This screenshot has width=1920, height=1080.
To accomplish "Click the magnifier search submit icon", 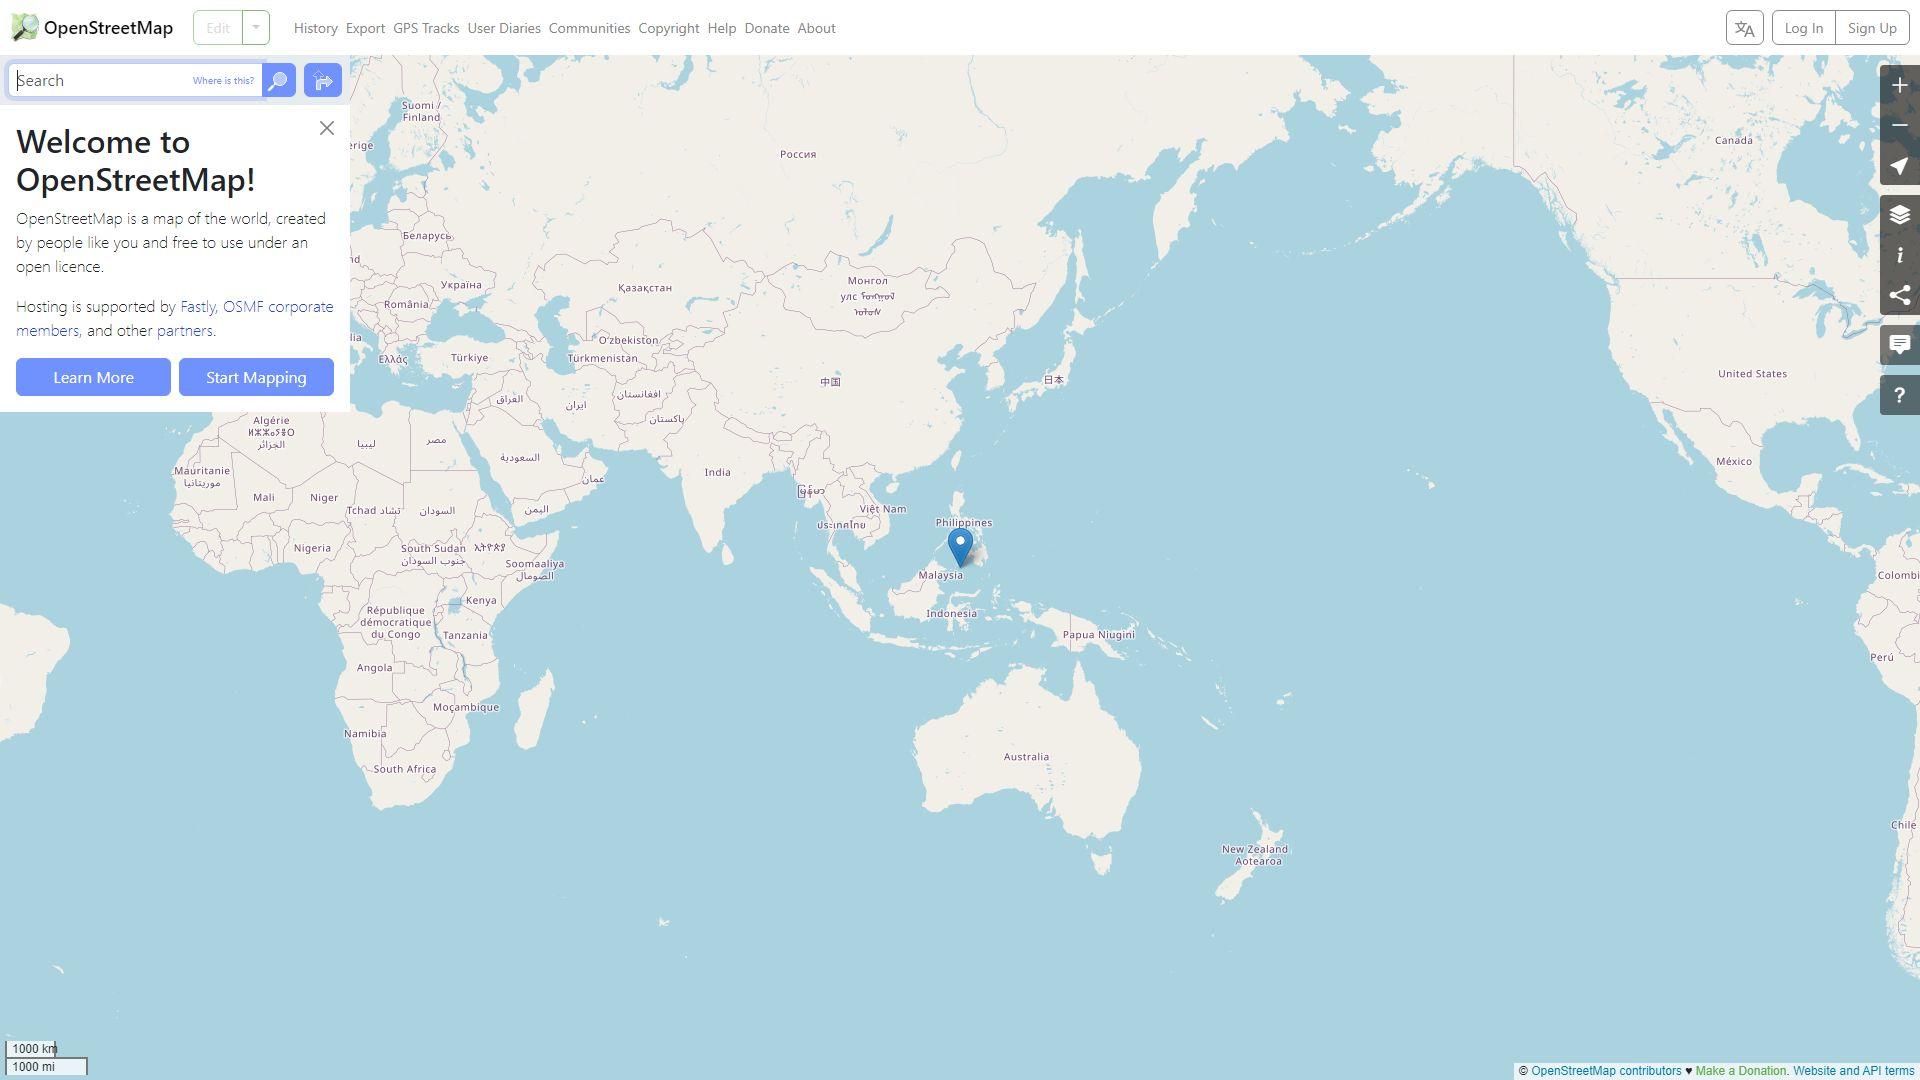I will click(x=279, y=81).
